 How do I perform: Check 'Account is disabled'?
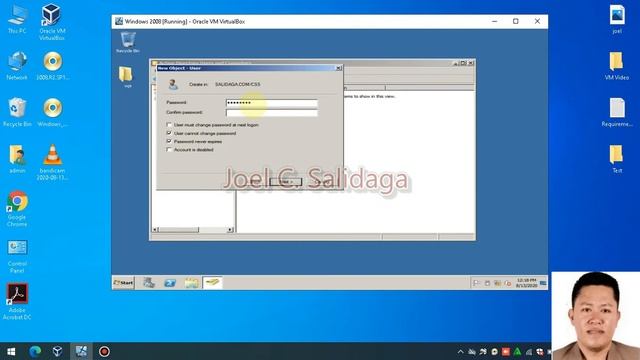tap(169, 150)
